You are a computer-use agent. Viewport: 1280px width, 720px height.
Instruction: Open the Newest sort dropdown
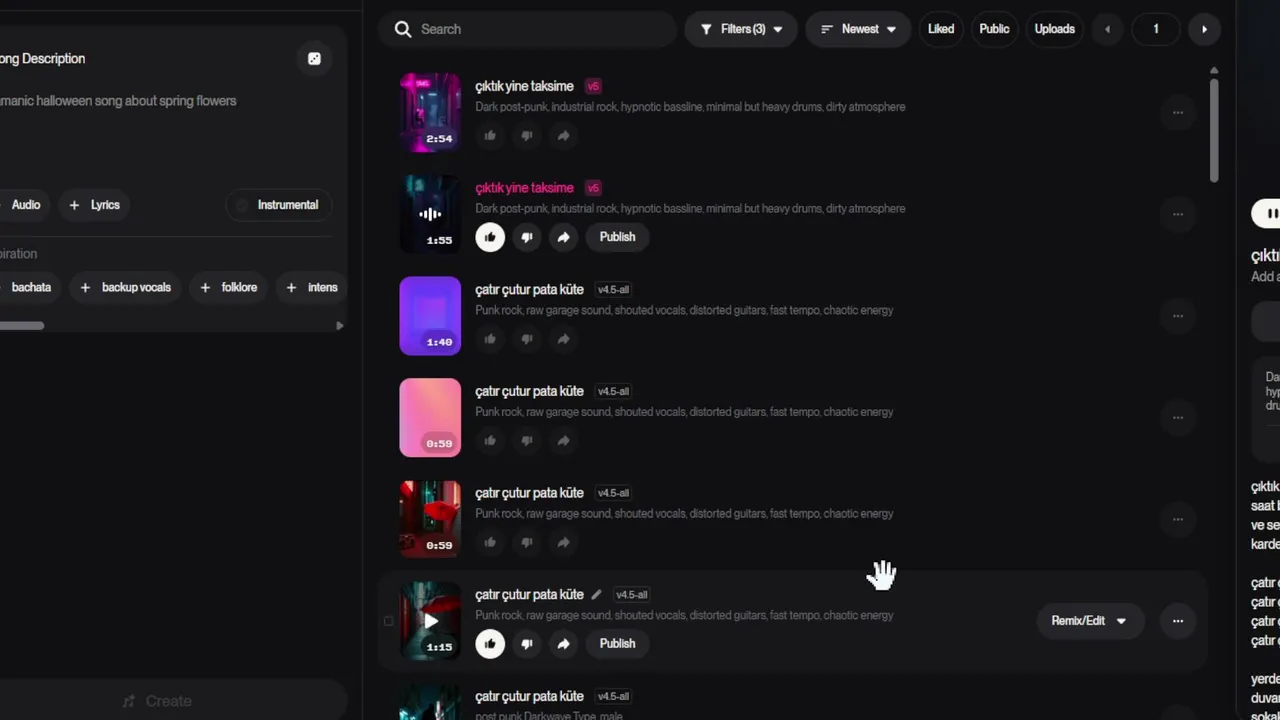[x=858, y=29]
